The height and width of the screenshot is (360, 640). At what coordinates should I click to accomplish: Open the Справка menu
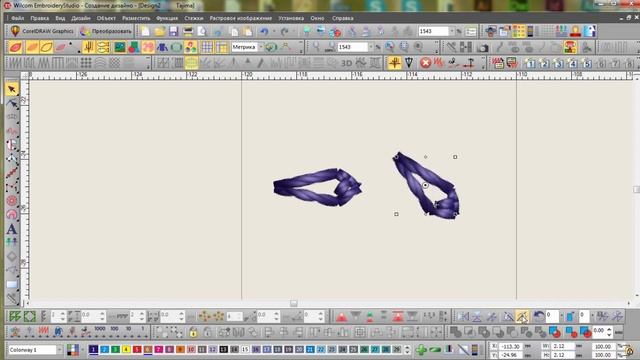(x=342, y=18)
